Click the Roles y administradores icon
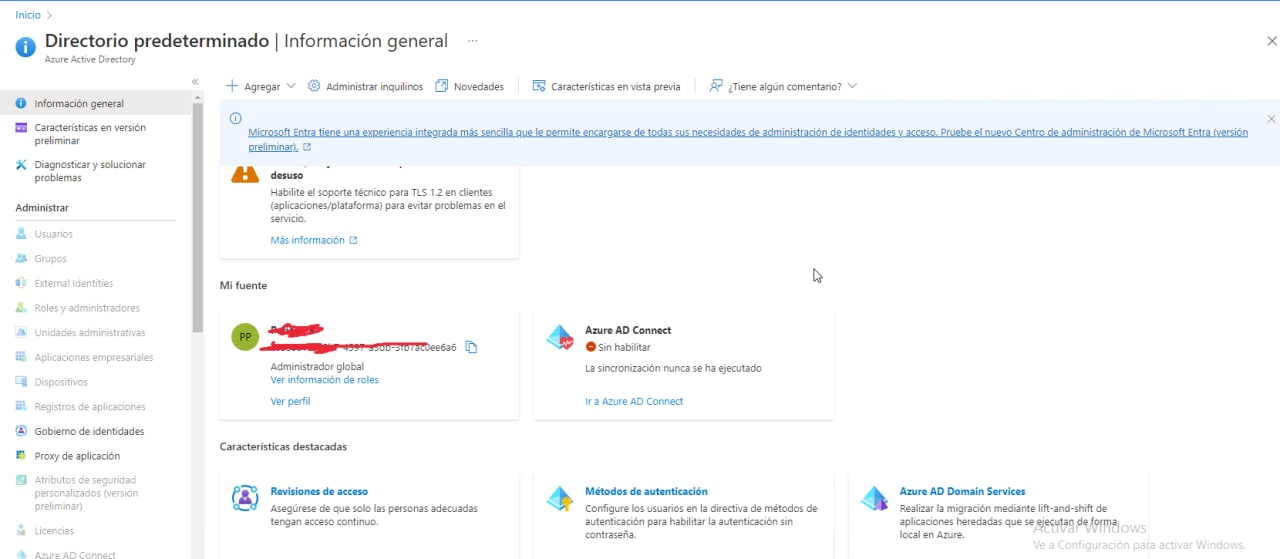1280x559 pixels. tap(21, 308)
